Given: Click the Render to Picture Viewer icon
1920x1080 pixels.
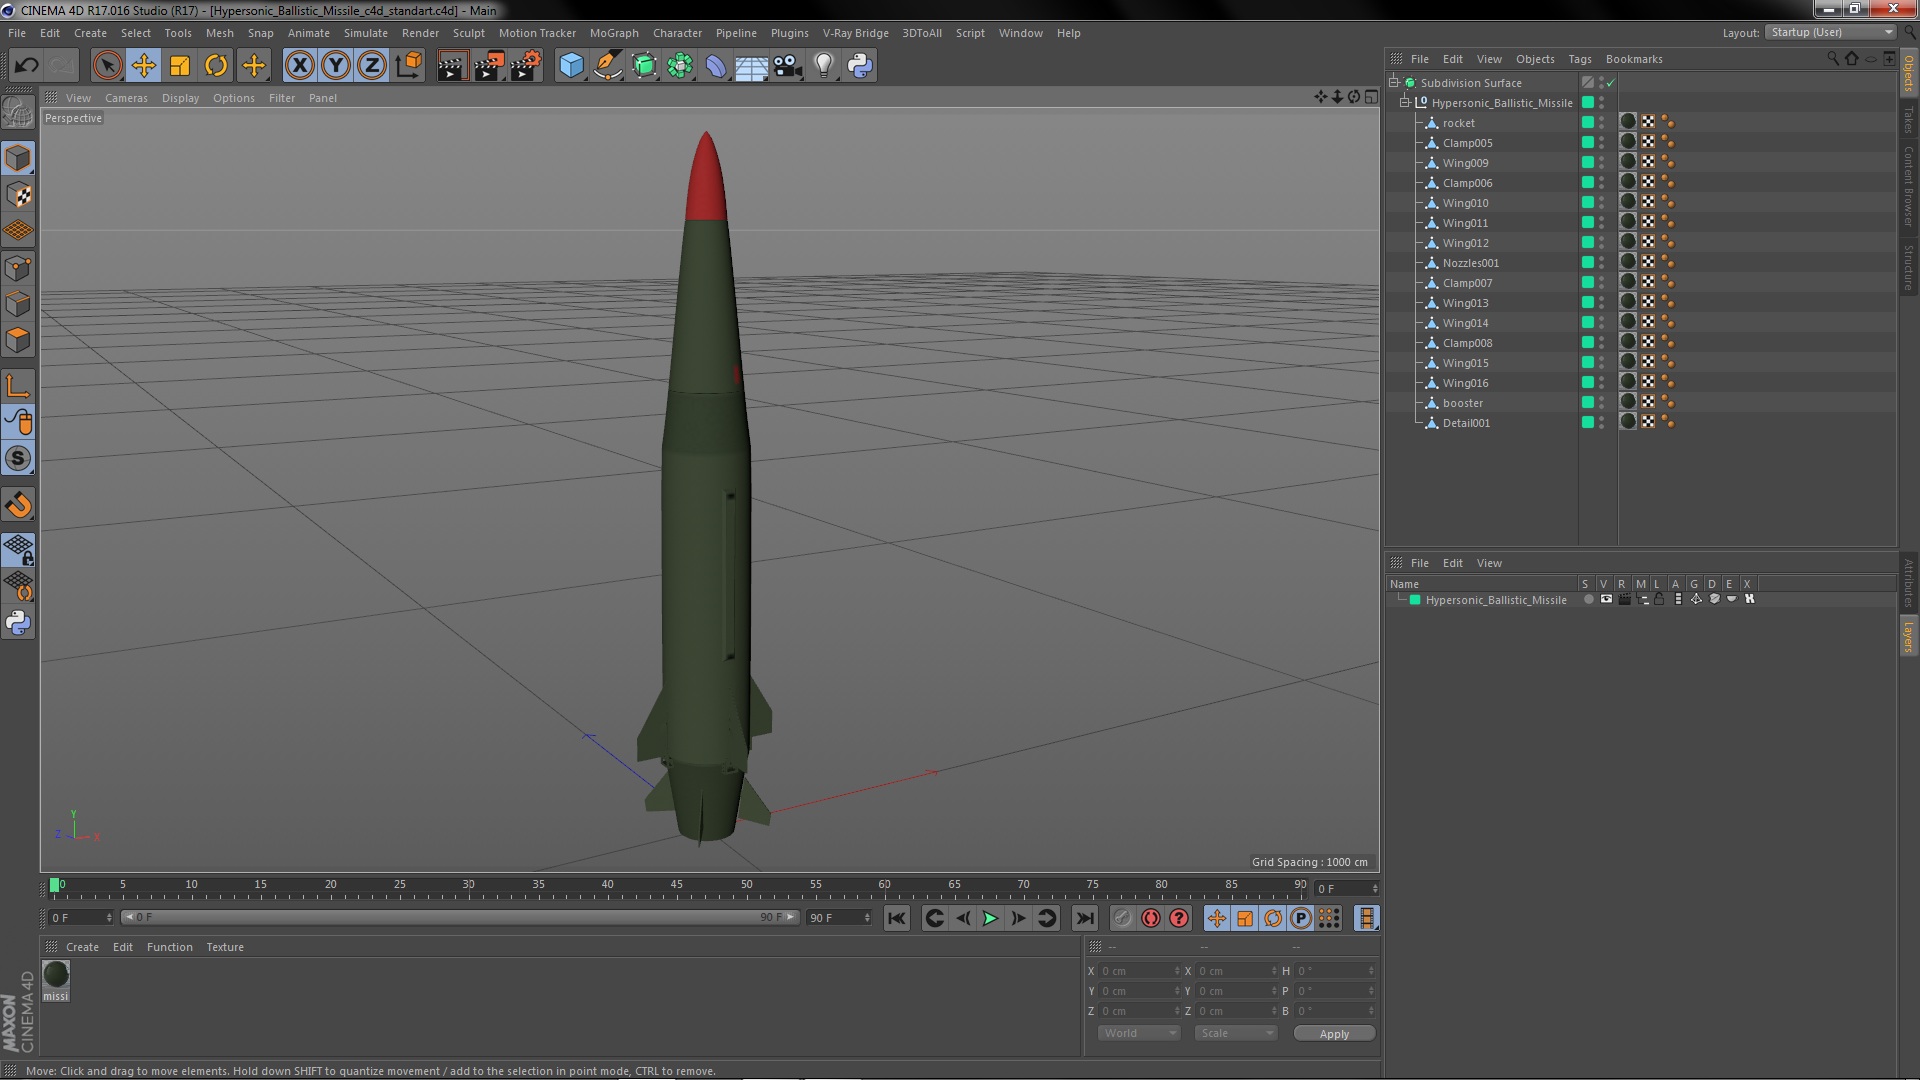Looking at the screenshot, I should [x=489, y=66].
